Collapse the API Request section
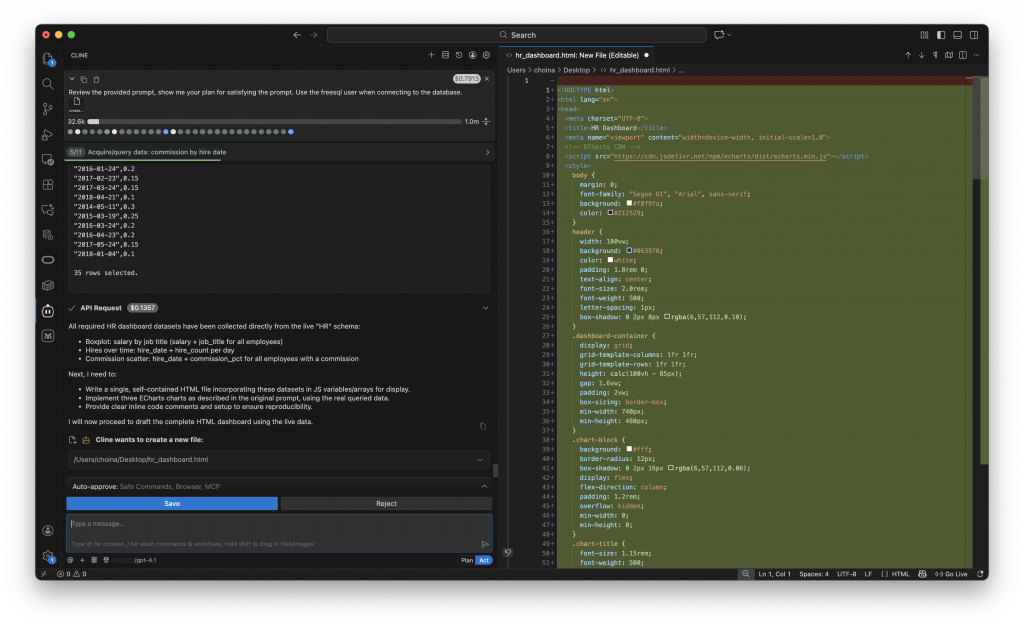Image resolution: width=1024 pixels, height=627 pixels. tap(486, 307)
